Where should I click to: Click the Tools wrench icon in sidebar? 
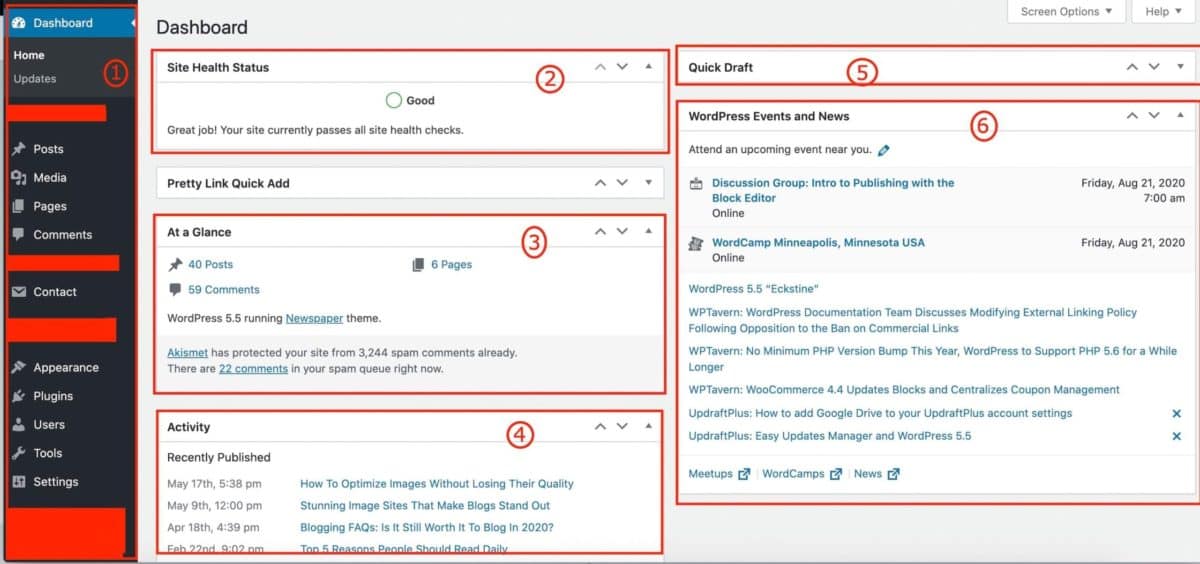19,453
